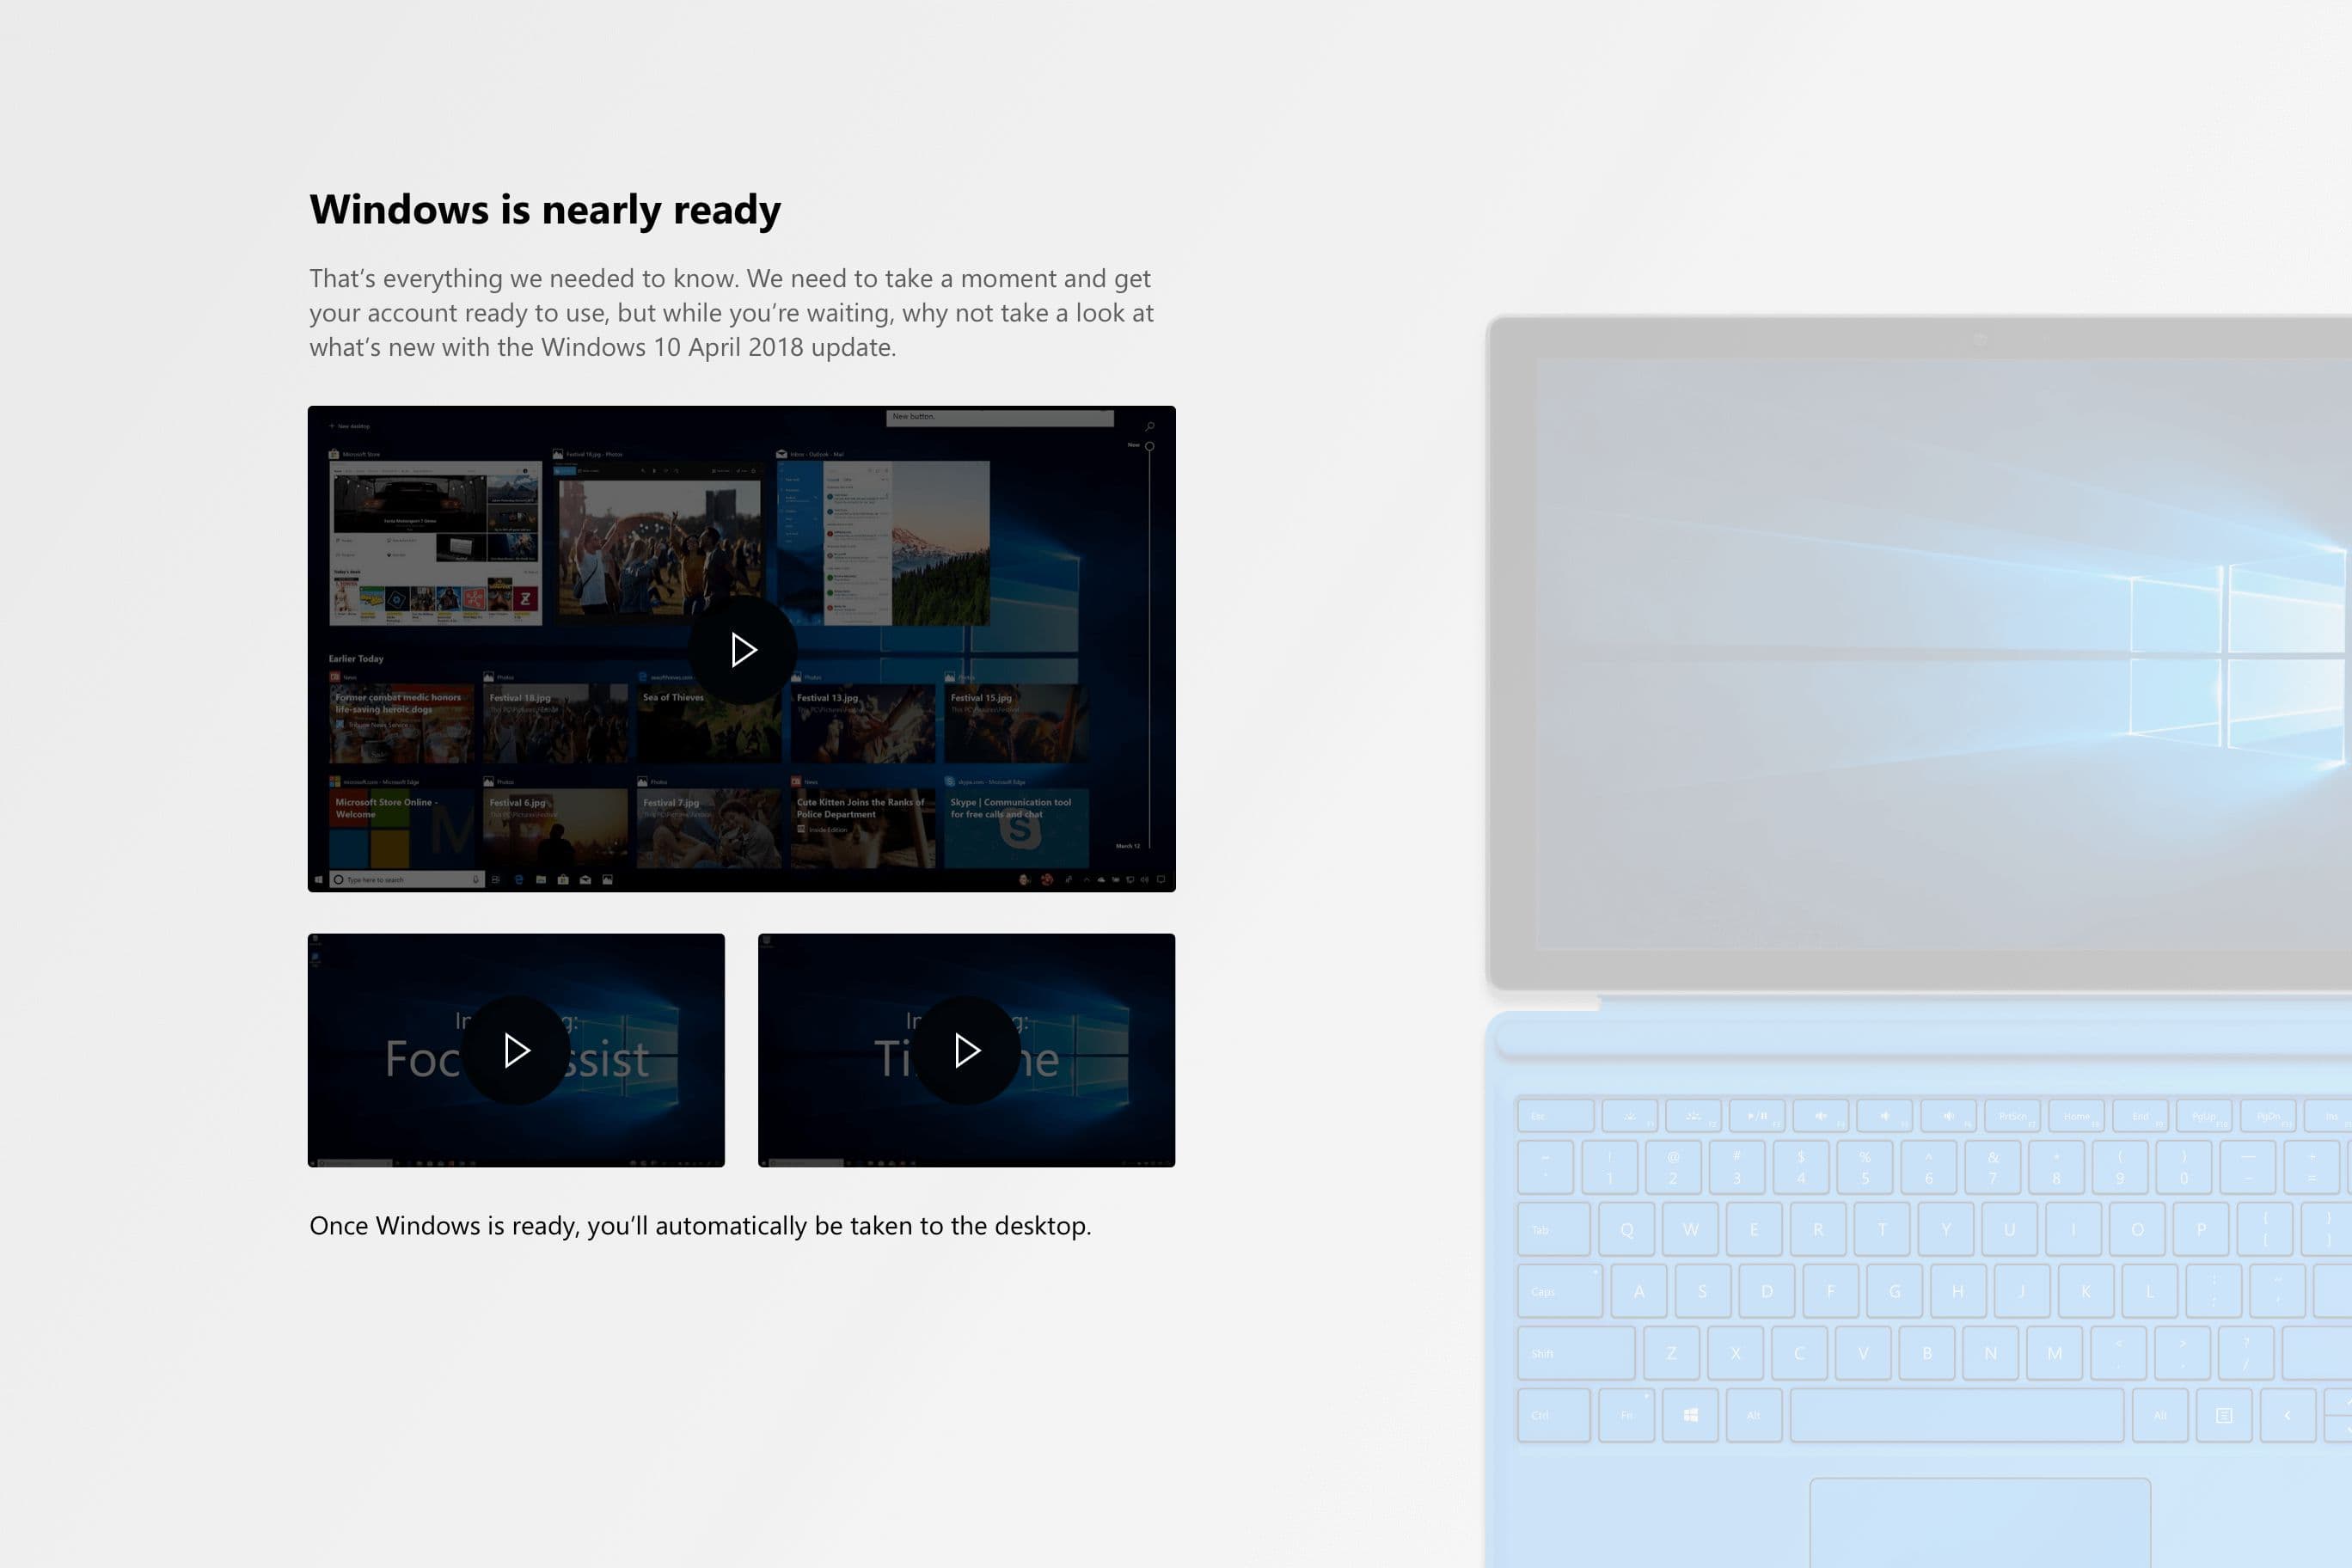Click the 'Now' timeline scrubber handle
This screenshot has width=2352, height=1568.
(x=1149, y=446)
